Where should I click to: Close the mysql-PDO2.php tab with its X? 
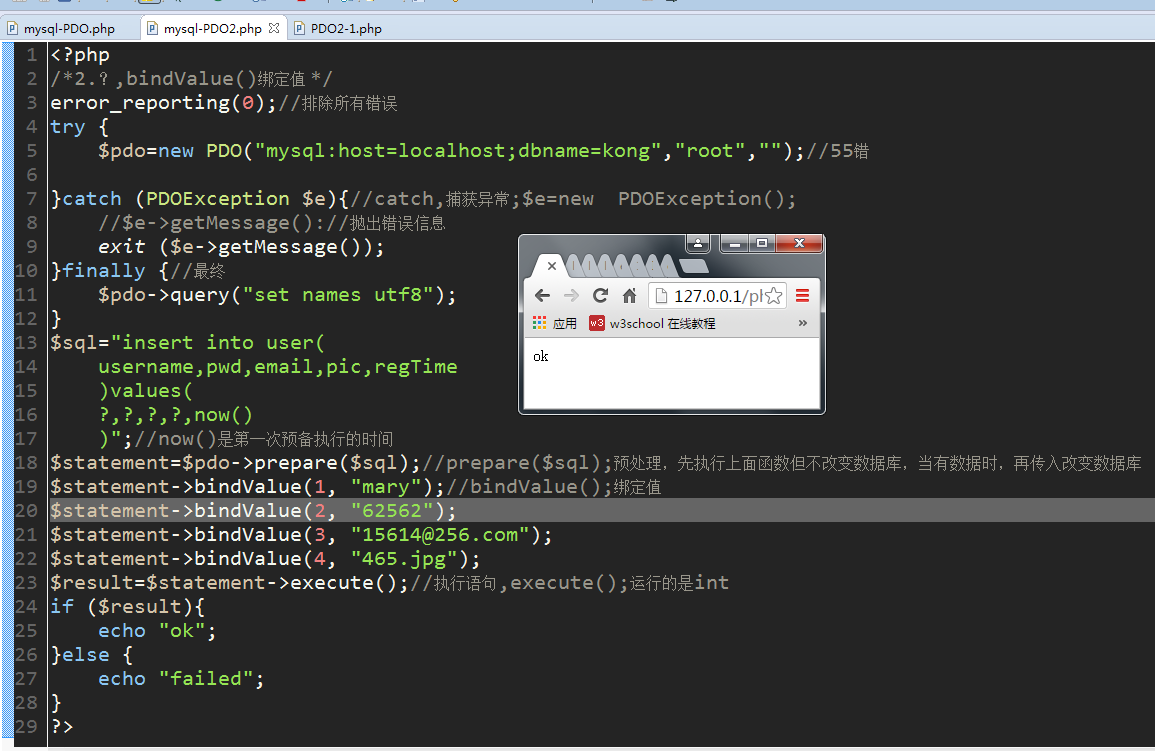(274, 28)
